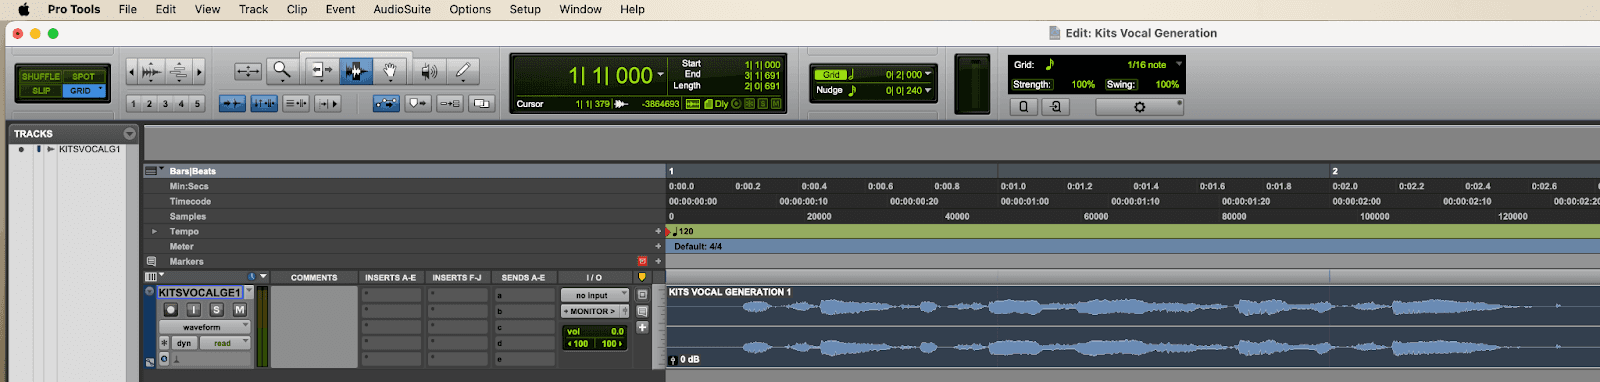Open 1/16 note quantize grid dropdown
Viewport: 1600px width, 382px height.
[x=1179, y=64]
